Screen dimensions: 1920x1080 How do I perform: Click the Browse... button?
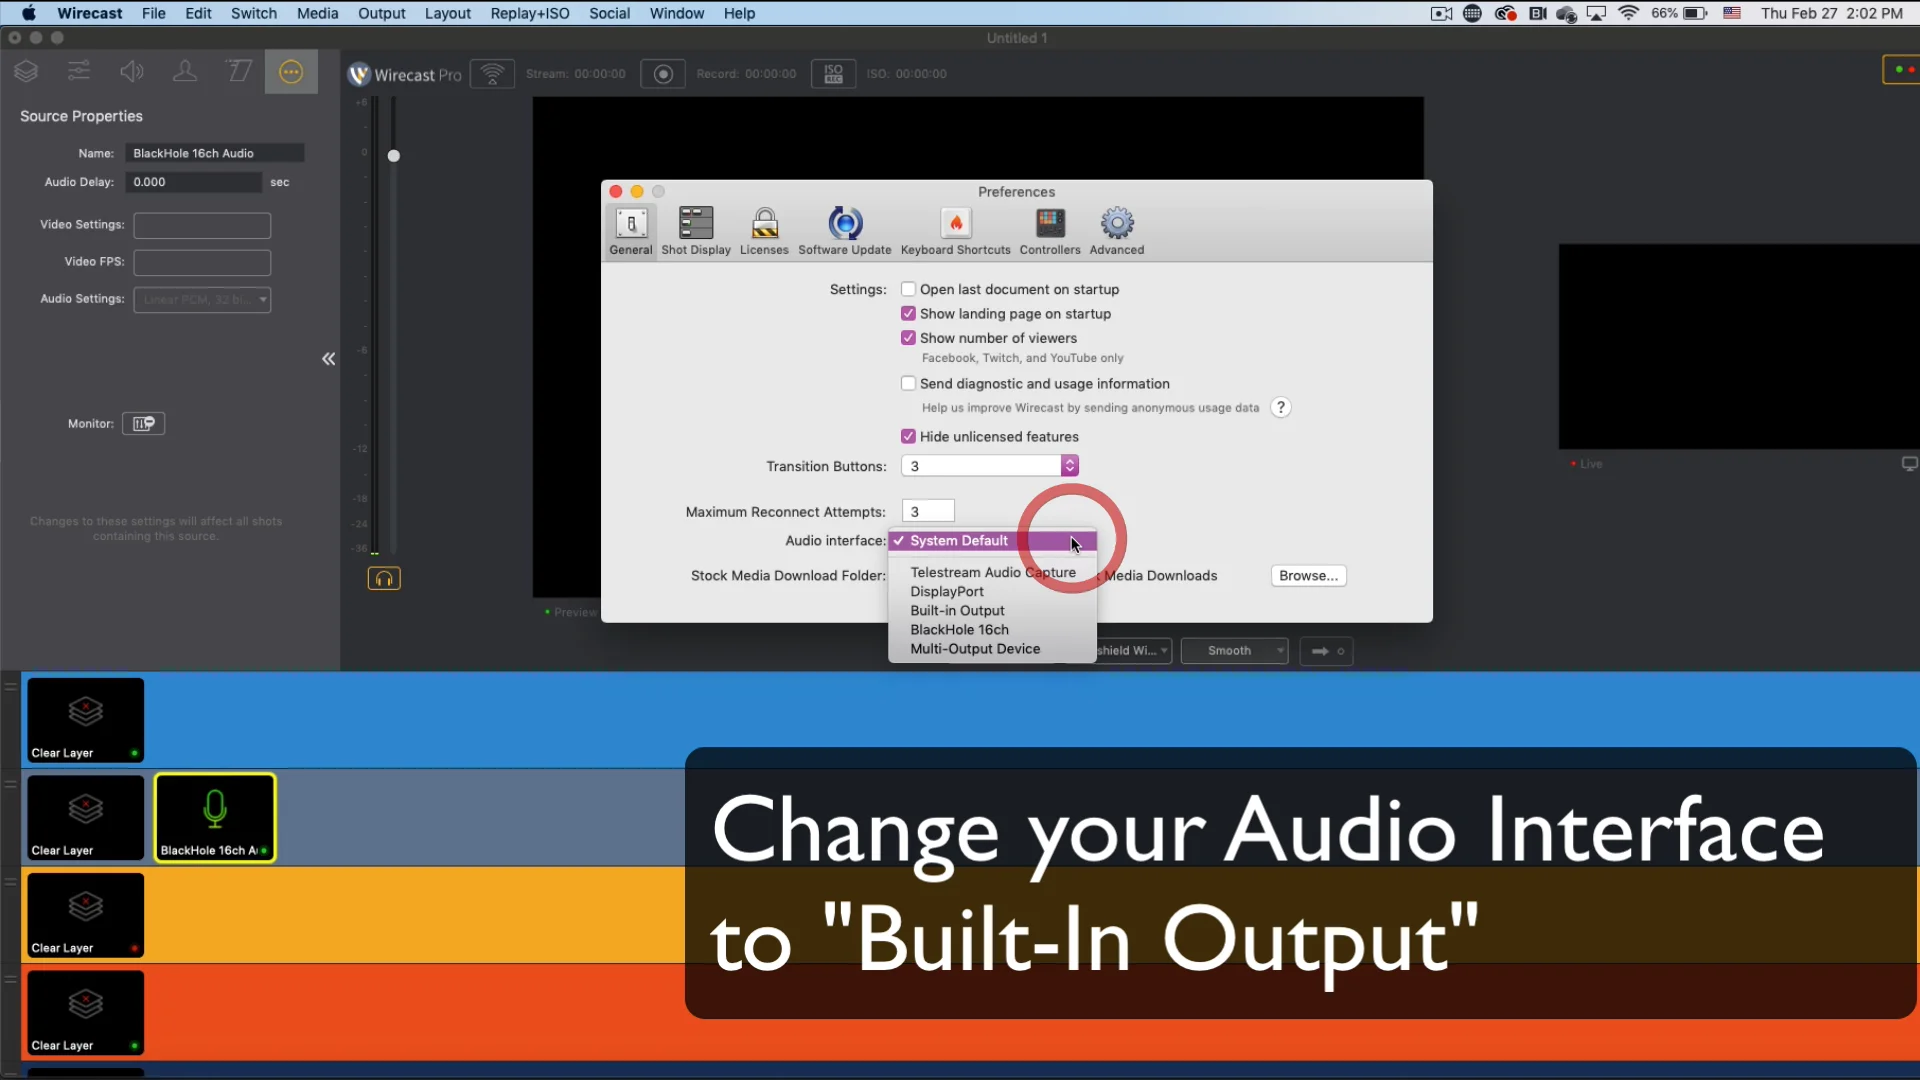point(1308,576)
